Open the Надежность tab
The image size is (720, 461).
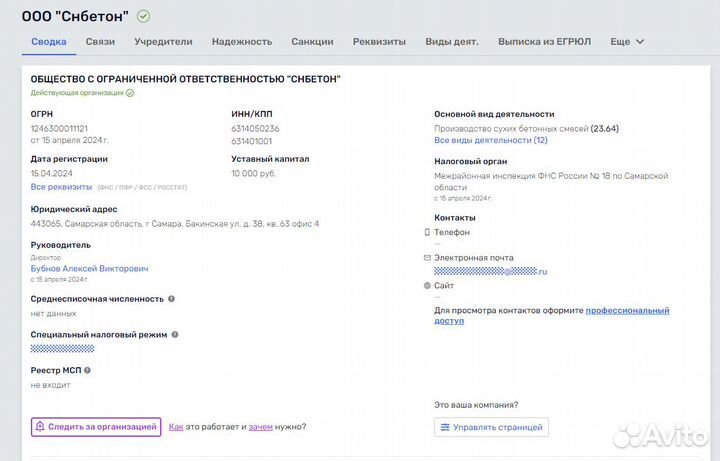pyautogui.click(x=242, y=42)
